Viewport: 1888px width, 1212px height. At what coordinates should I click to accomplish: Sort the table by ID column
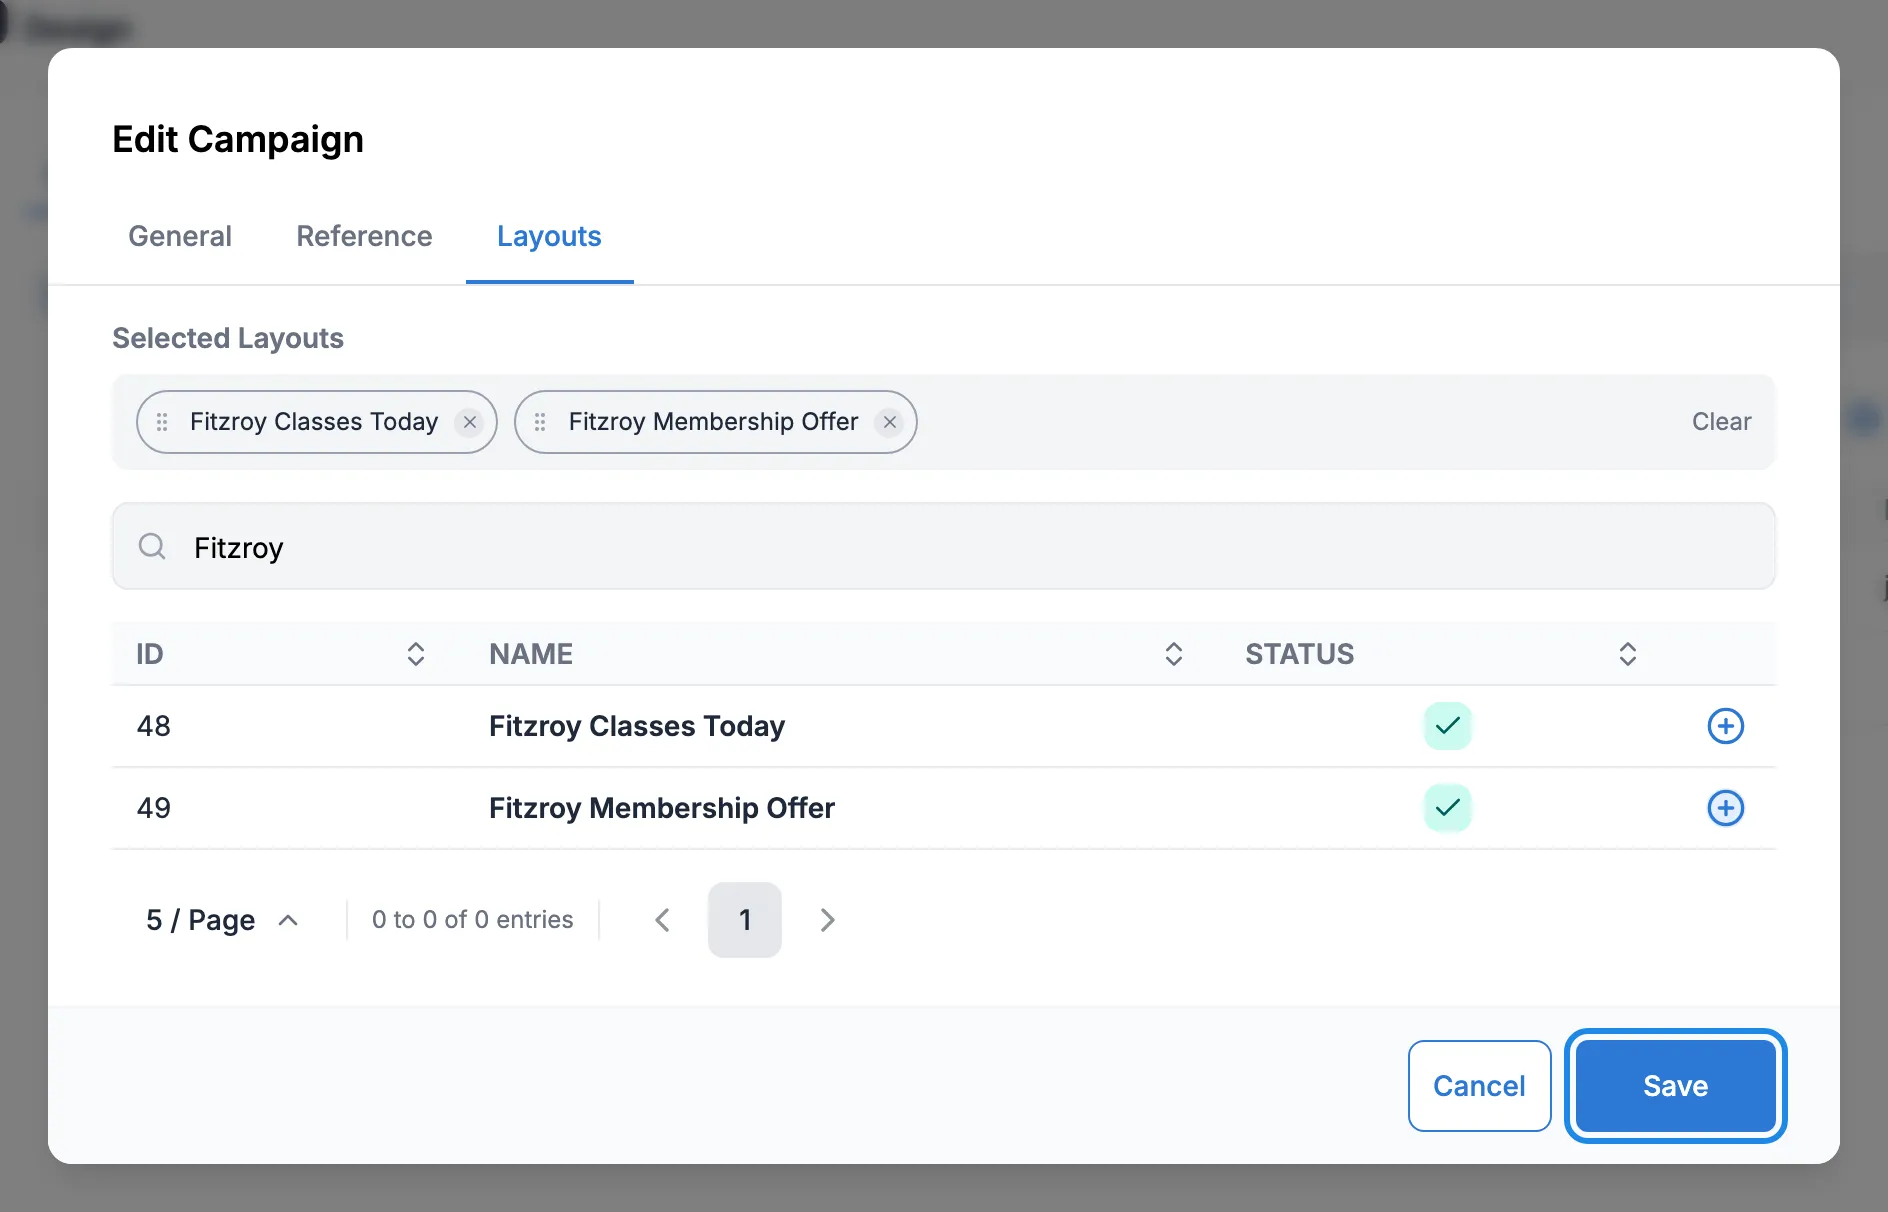(416, 654)
